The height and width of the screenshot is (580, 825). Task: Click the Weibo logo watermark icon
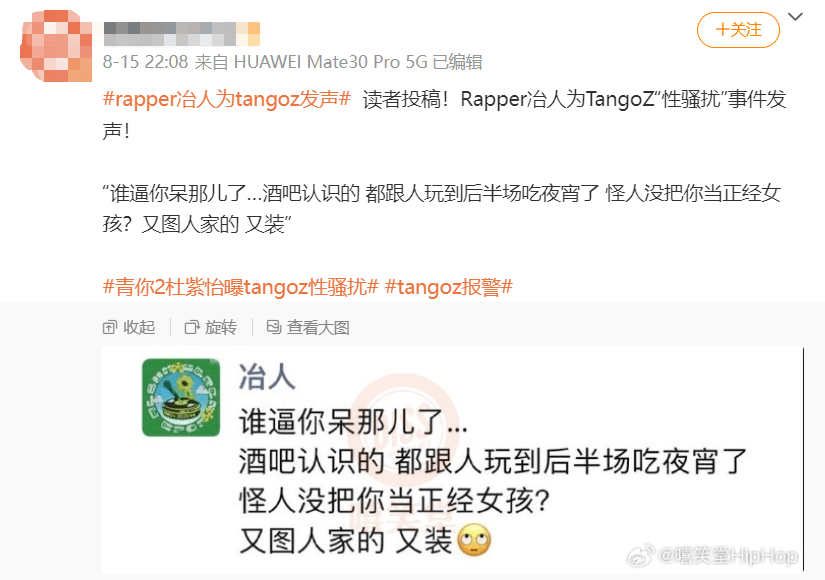[641, 556]
